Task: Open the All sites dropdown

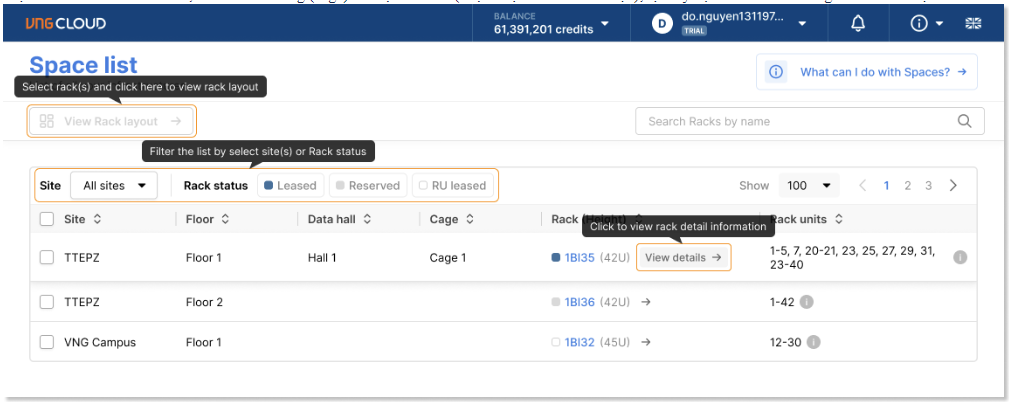Action: 113,186
